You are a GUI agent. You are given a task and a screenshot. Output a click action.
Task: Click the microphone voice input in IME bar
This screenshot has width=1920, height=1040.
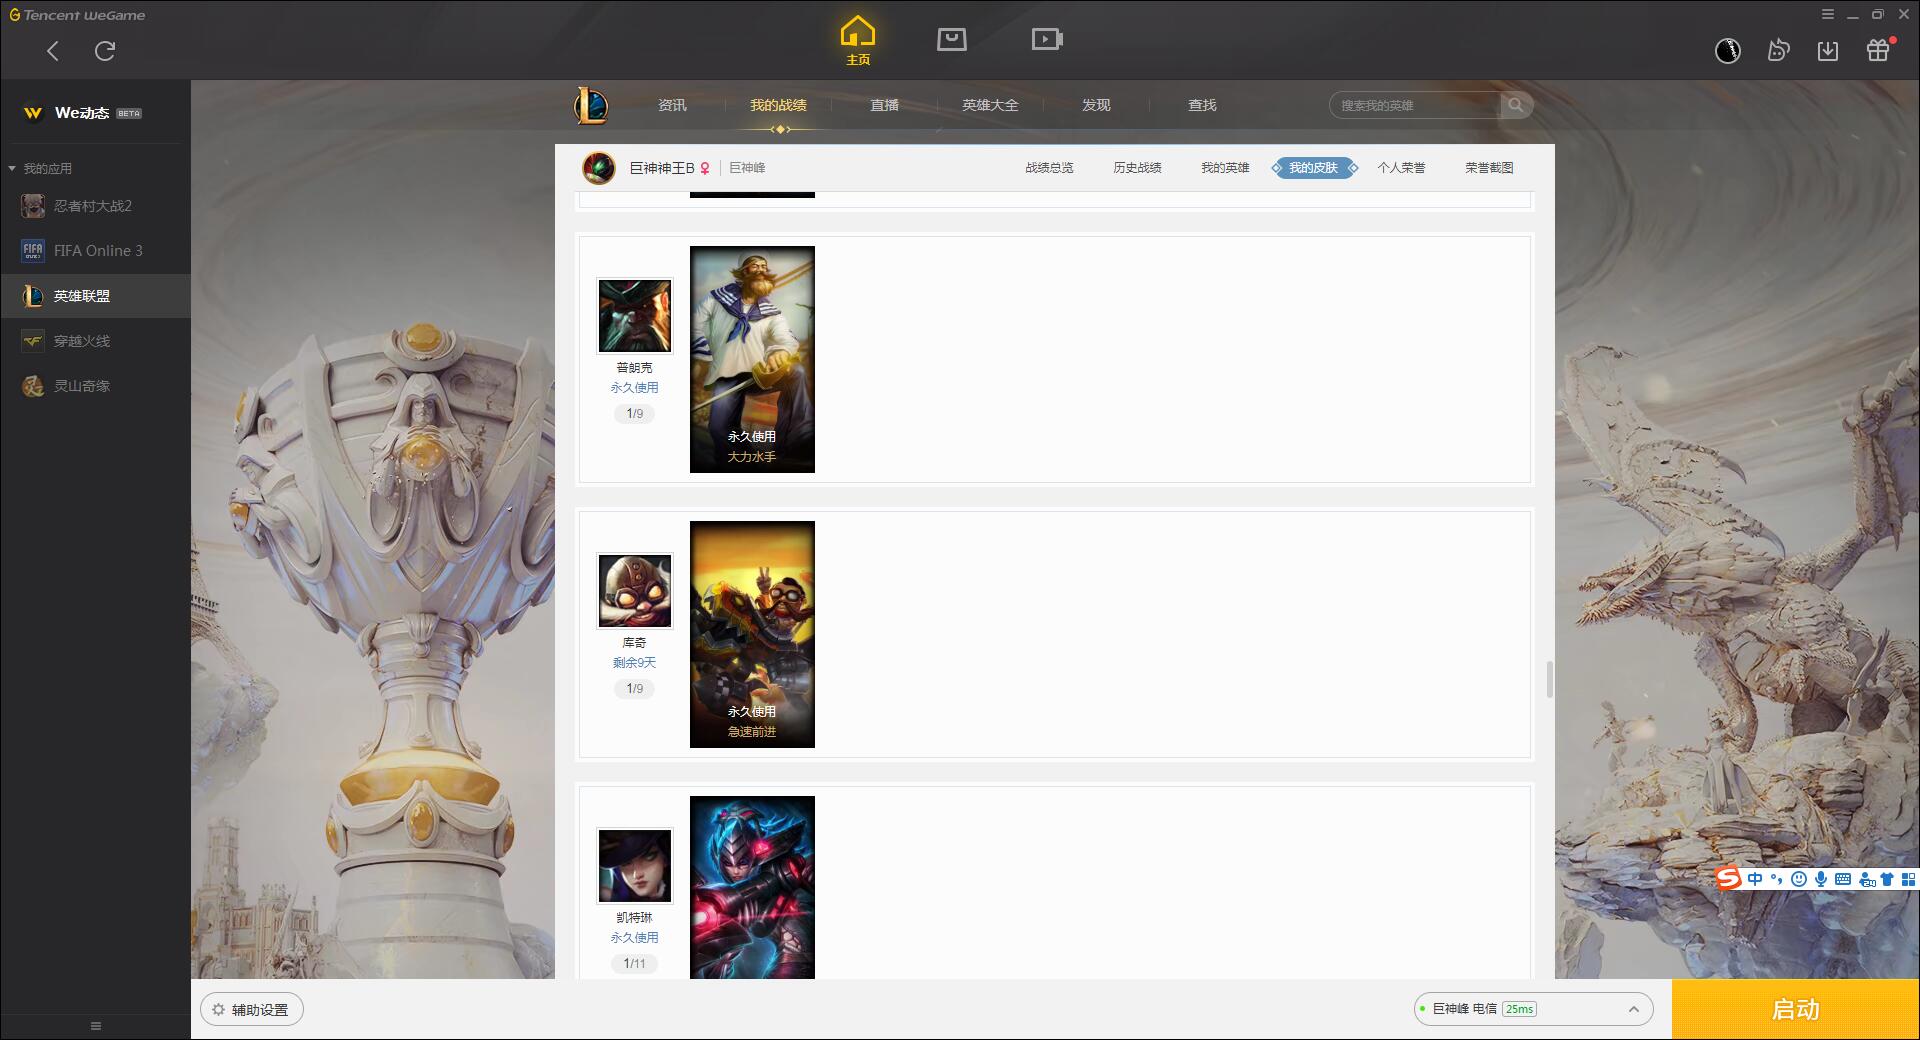click(x=1821, y=879)
